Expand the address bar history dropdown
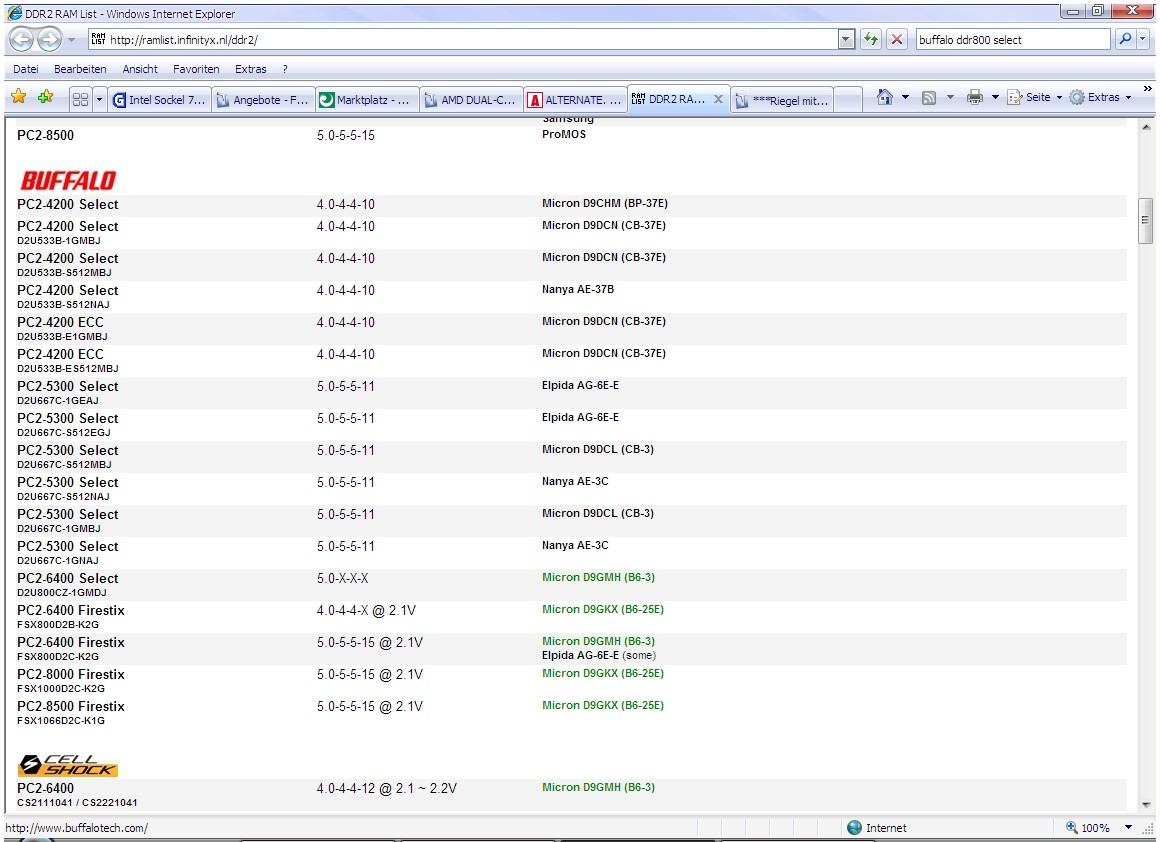The width and height of the screenshot is (1160, 842). click(846, 40)
